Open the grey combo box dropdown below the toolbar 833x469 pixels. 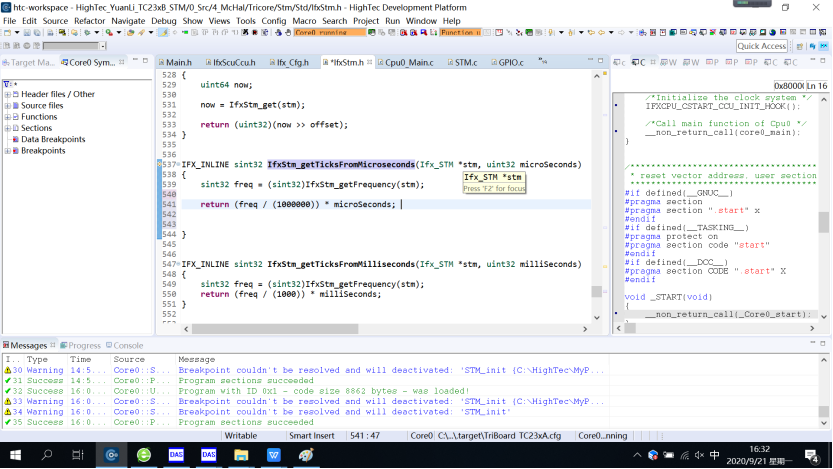point(103,46)
